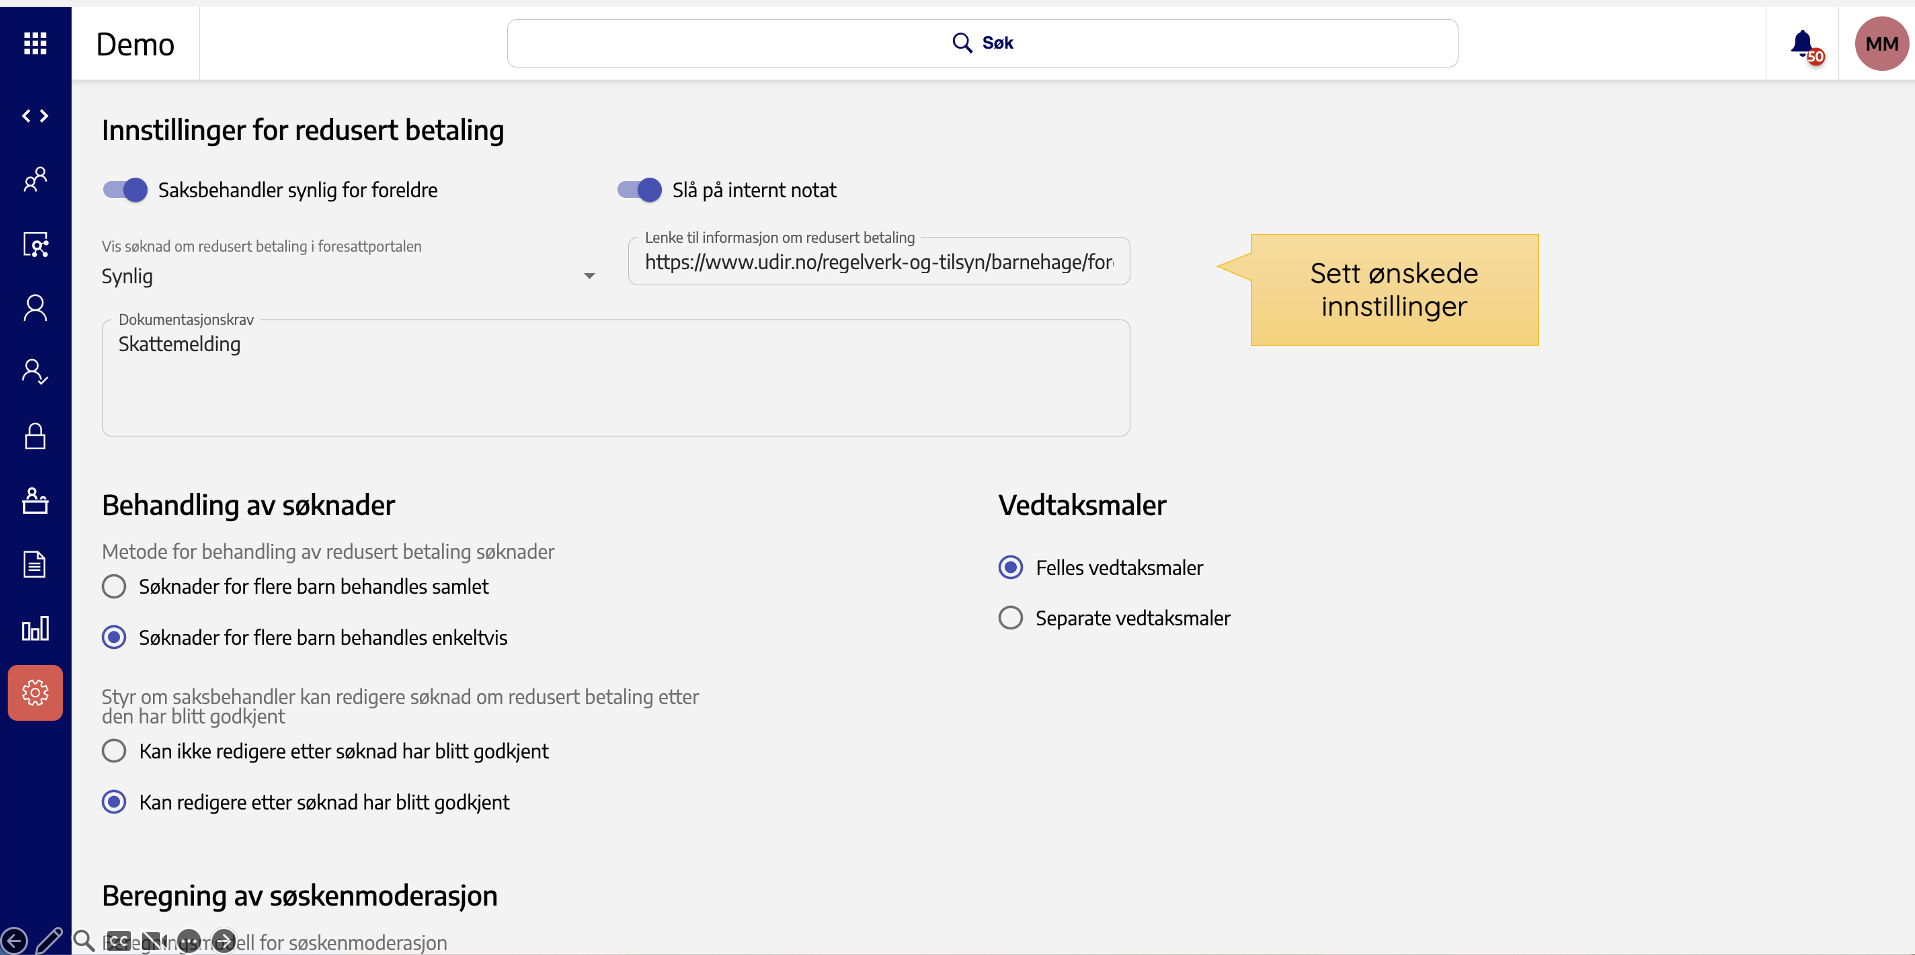Click the Vedtaksmaler heading
Viewport: 1915px width, 955px height.
point(1082,505)
